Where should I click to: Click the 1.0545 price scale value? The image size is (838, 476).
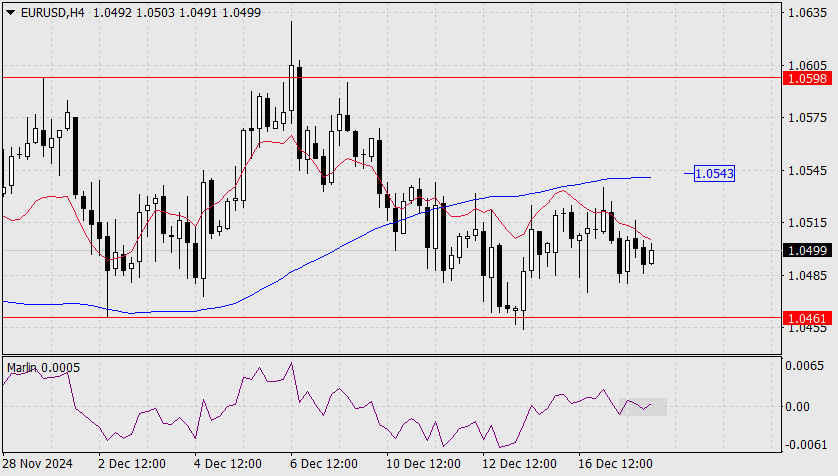click(x=808, y=170)
